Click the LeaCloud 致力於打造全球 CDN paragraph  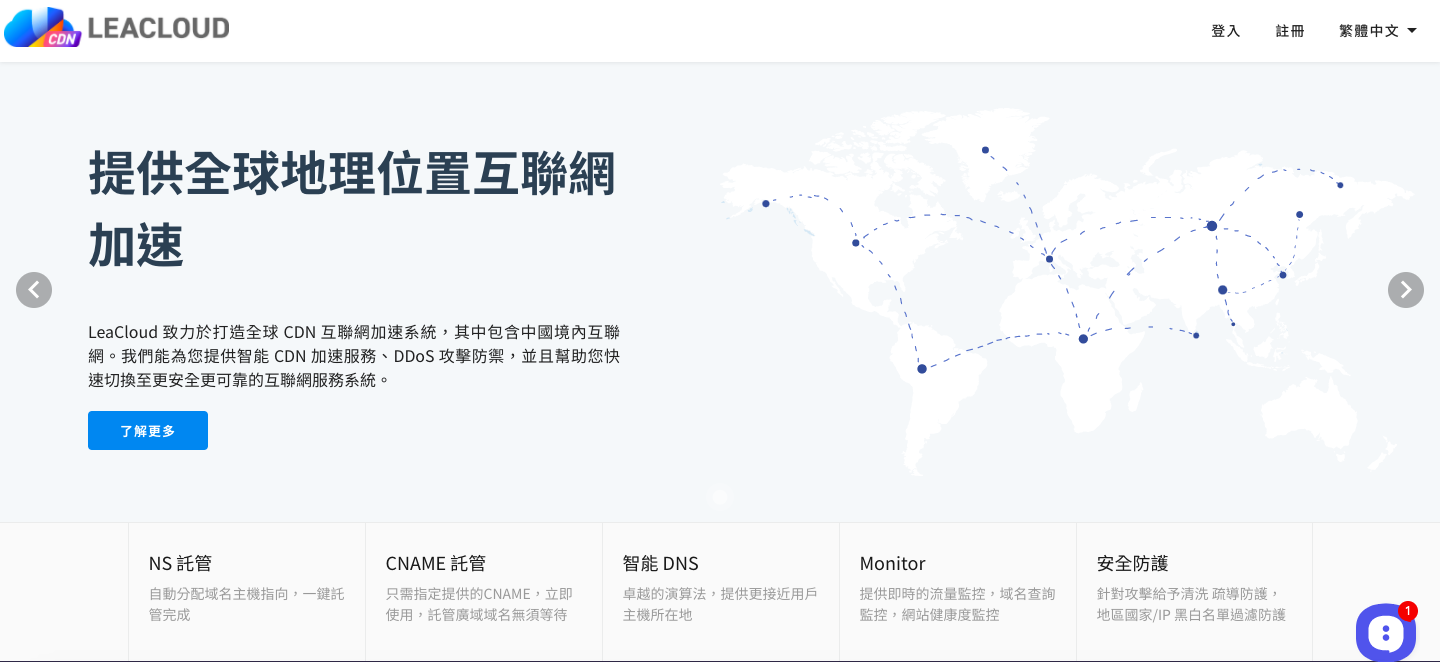[x=354, y=356]
